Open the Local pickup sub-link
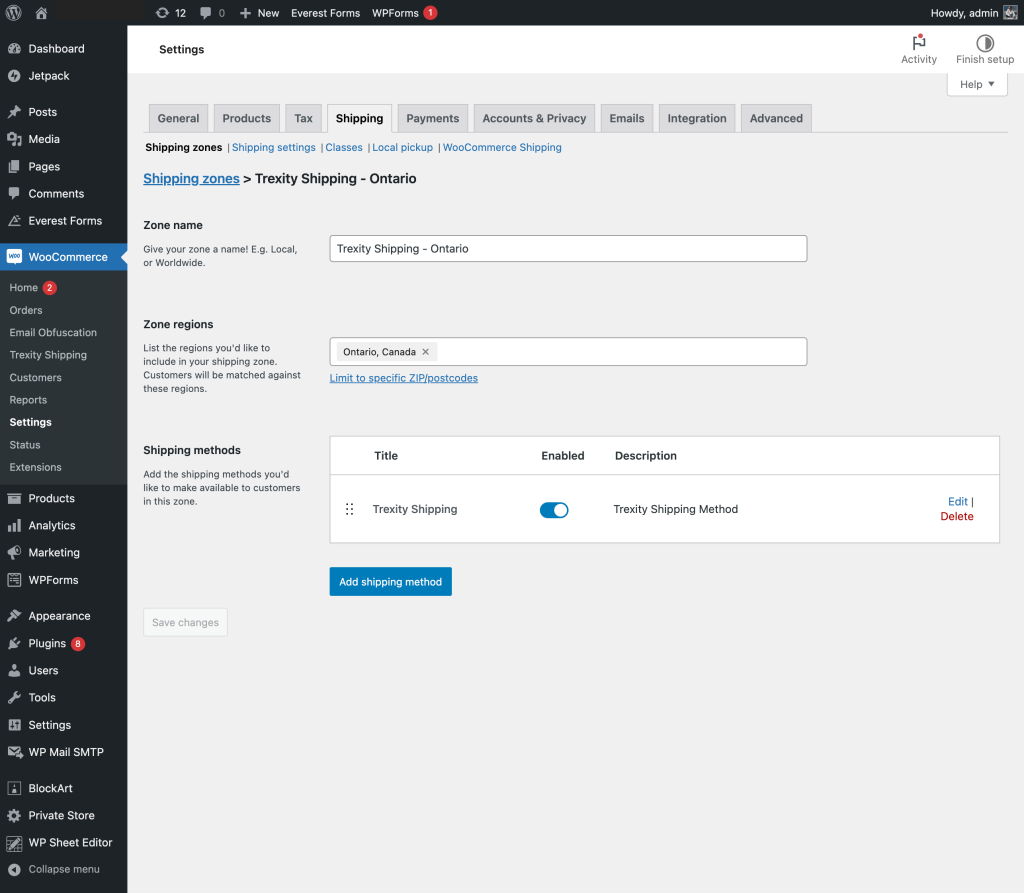1024x893 pixels. [402, 148]
